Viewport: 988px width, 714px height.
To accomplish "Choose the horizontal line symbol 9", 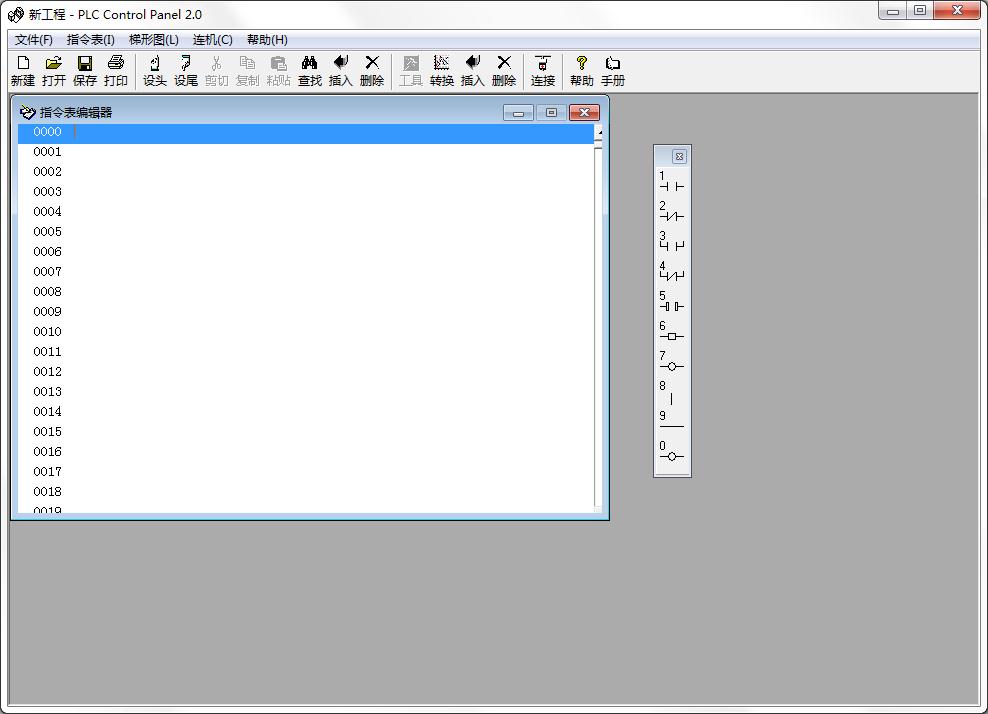I will 672,421.
